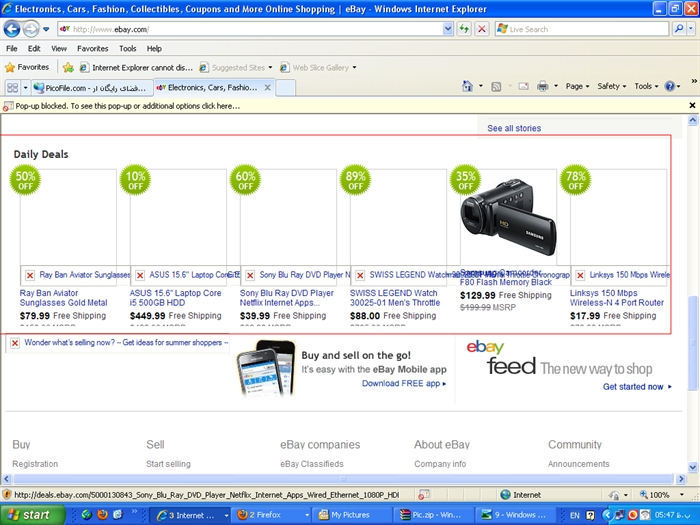Viewport: 700px width, 525px height.
Task: Click the pop-up blocker status bar icon
Action: click(424, 495)
